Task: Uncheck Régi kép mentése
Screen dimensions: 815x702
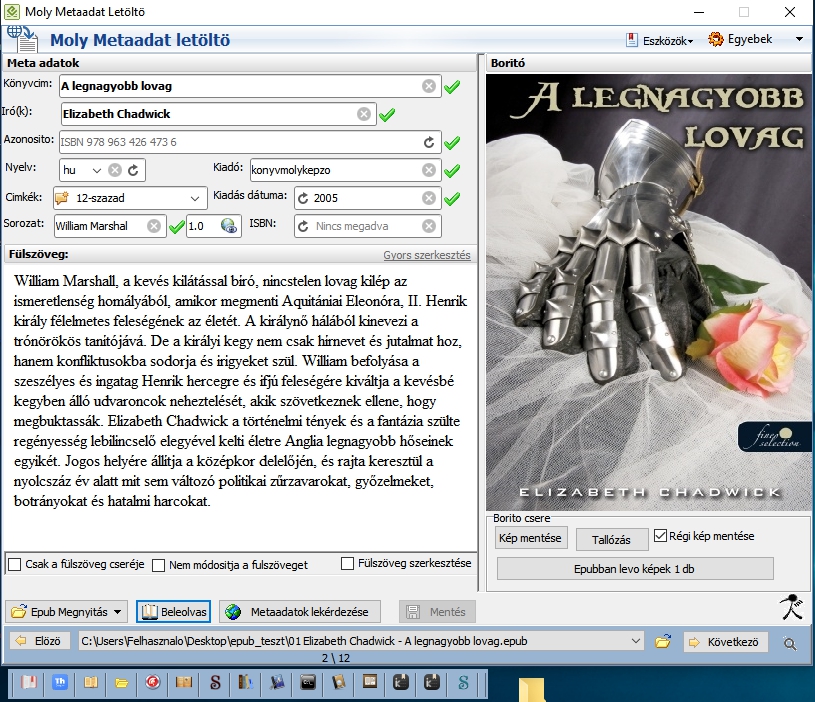Action: 660,536
